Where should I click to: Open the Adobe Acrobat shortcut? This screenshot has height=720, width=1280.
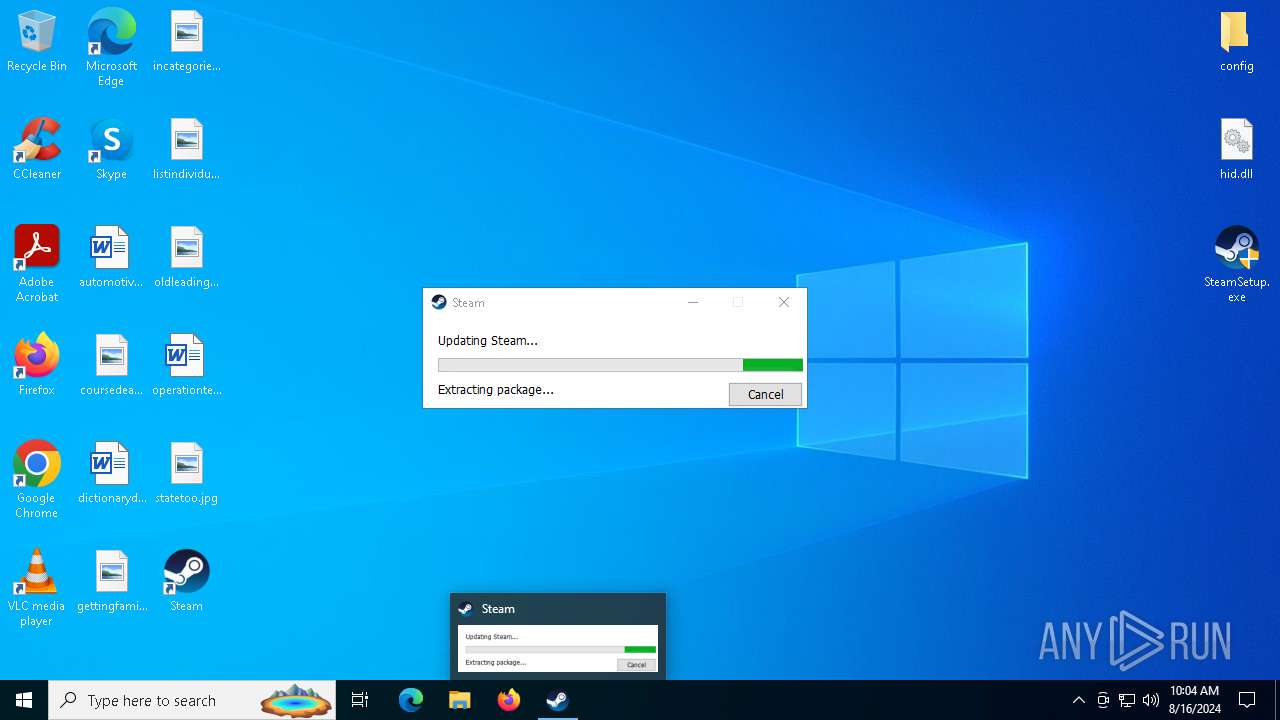click(x=37, y=264)
